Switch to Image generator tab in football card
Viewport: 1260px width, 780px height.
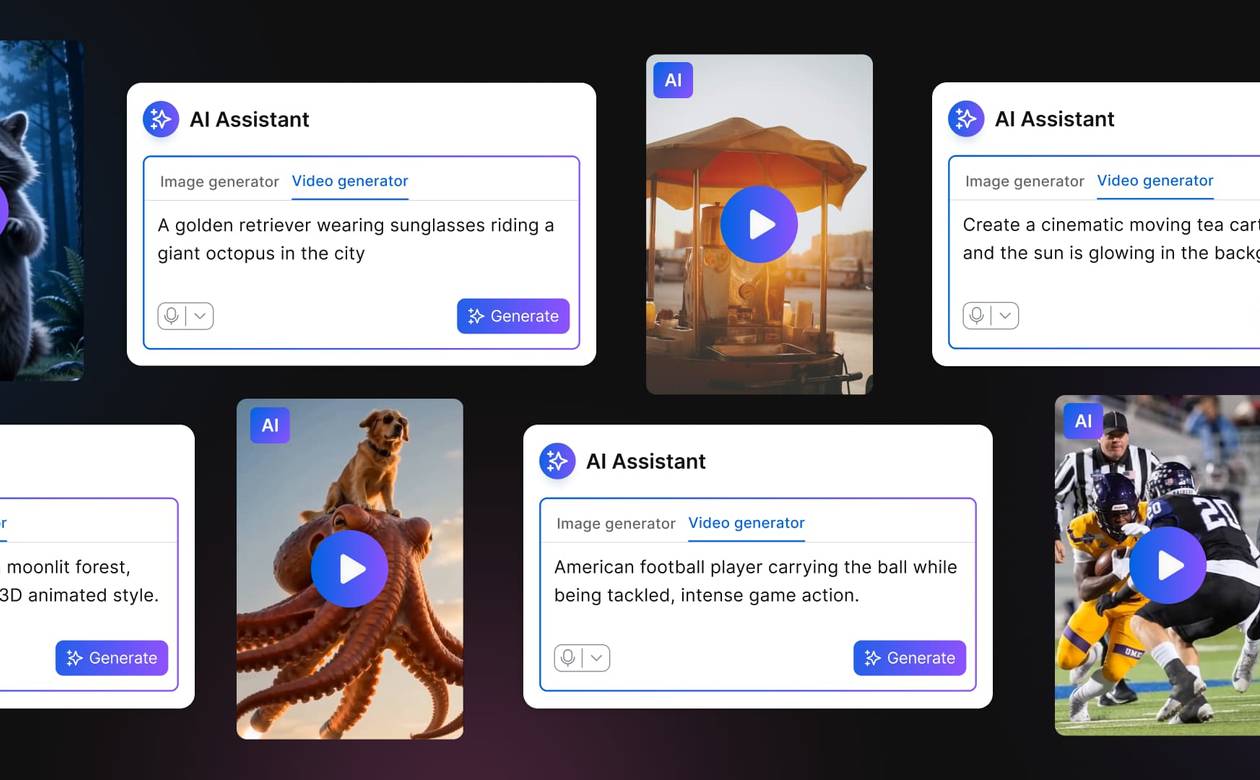pos(616,524)
